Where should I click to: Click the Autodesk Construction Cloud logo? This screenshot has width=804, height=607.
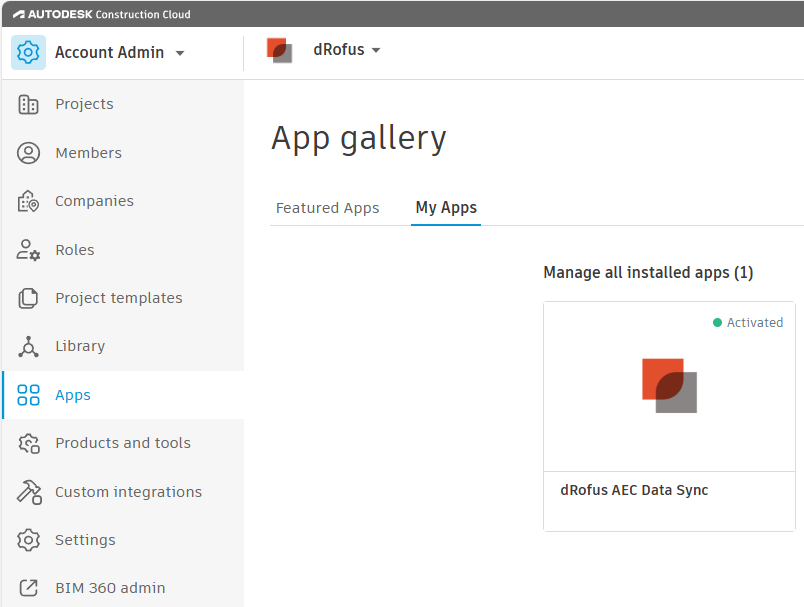point(101,14)
